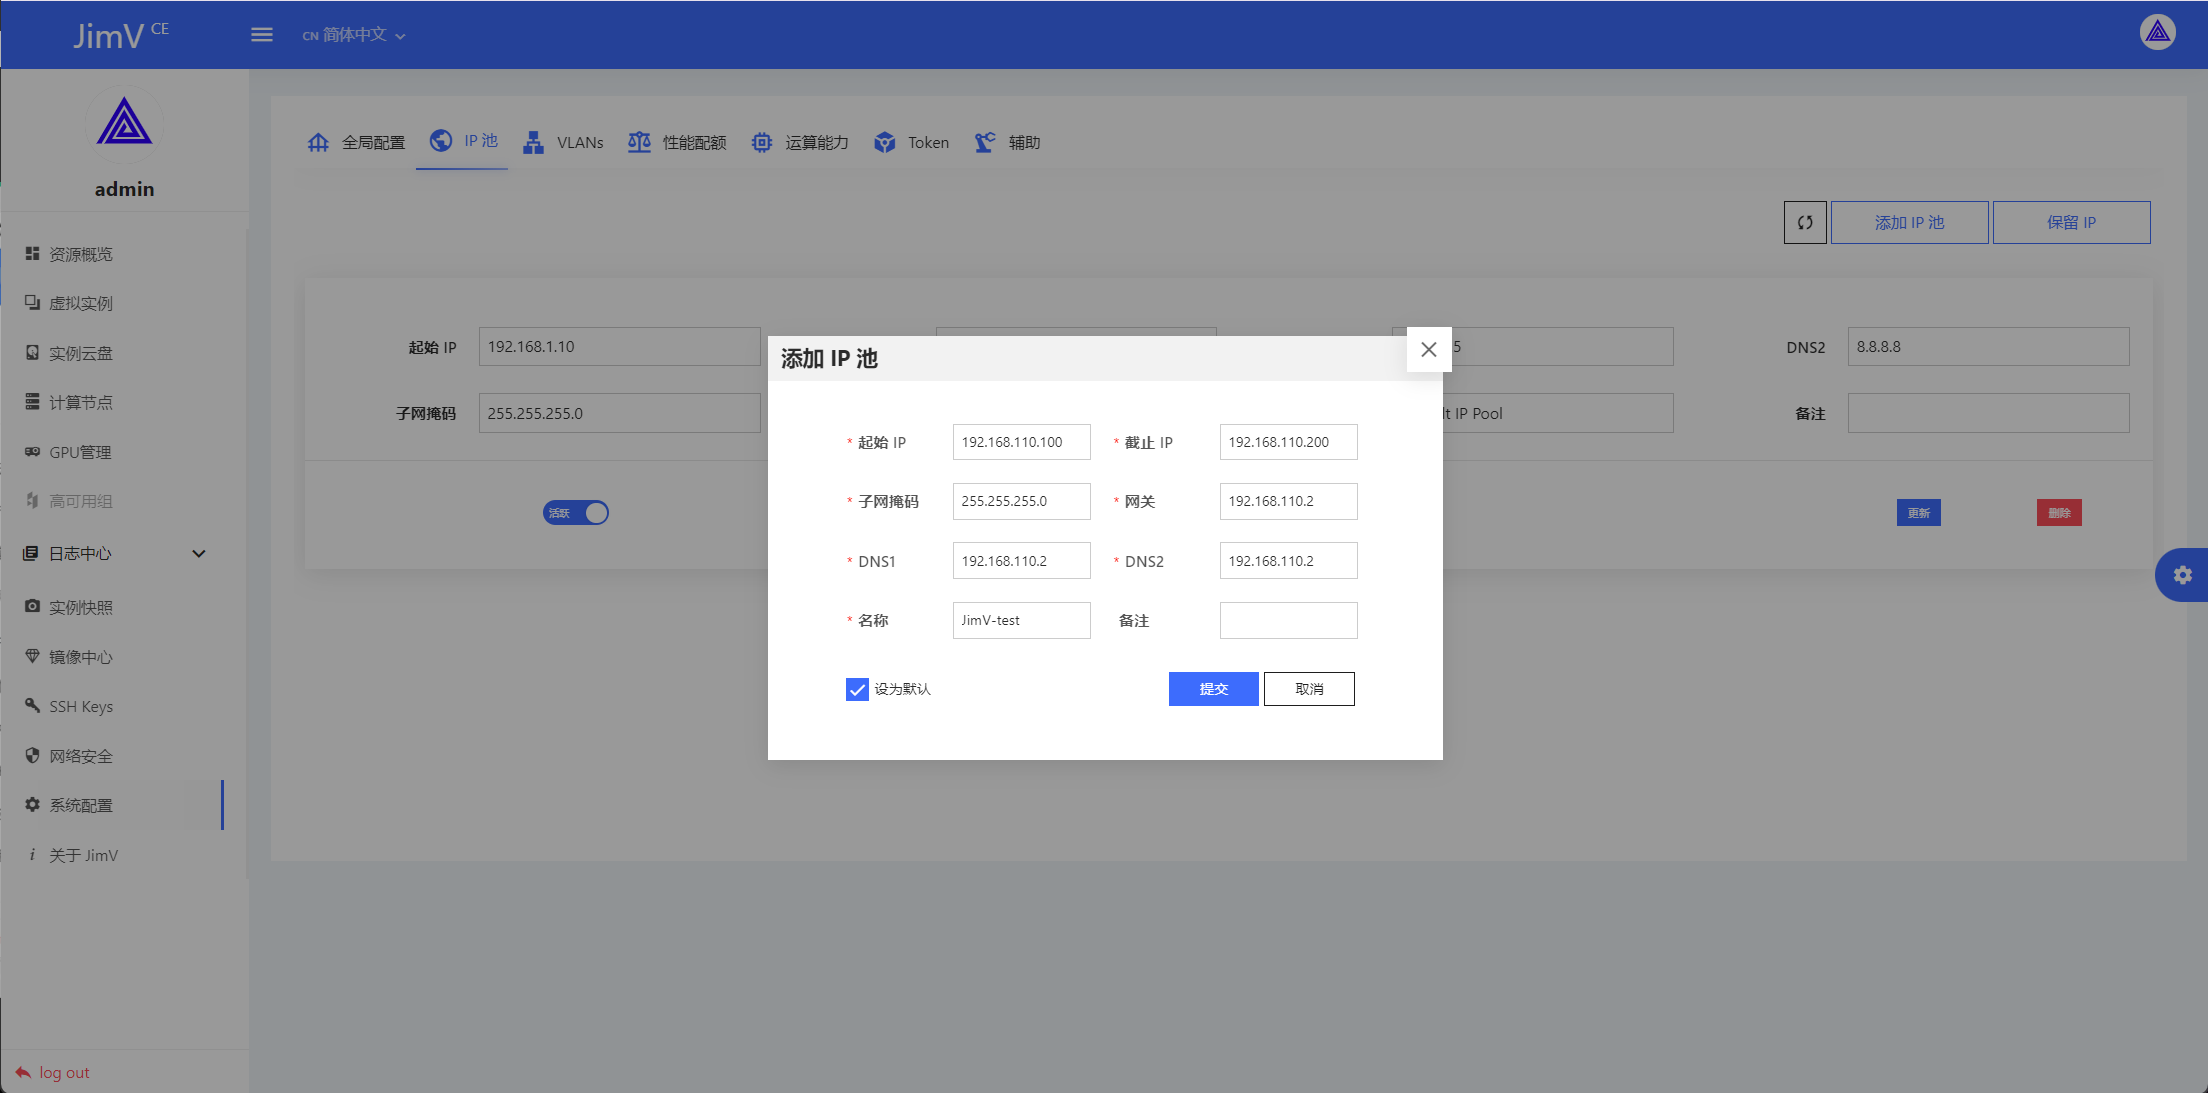Switch to the Token tab
2208x1093 pixels.
point(911,142)
